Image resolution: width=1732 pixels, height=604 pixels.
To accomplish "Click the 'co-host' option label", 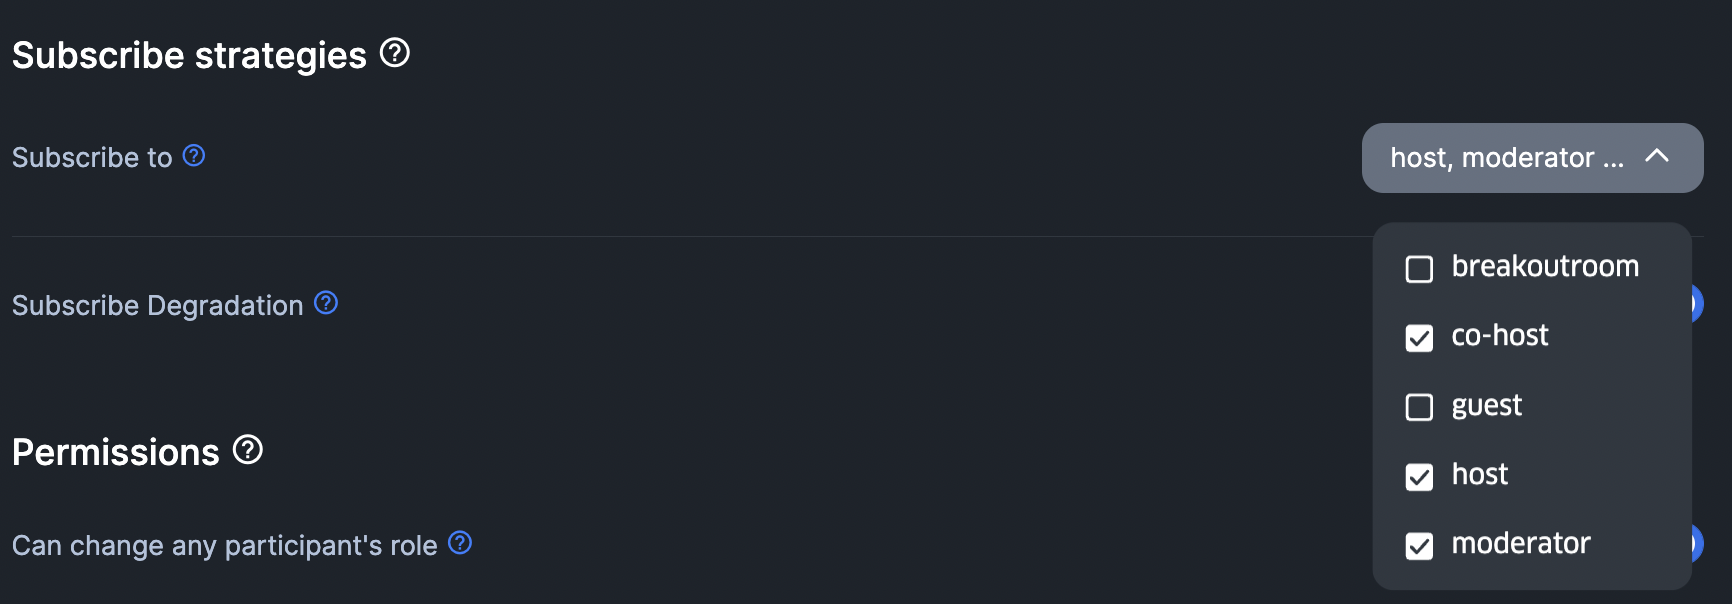I will pos(1499,336).
